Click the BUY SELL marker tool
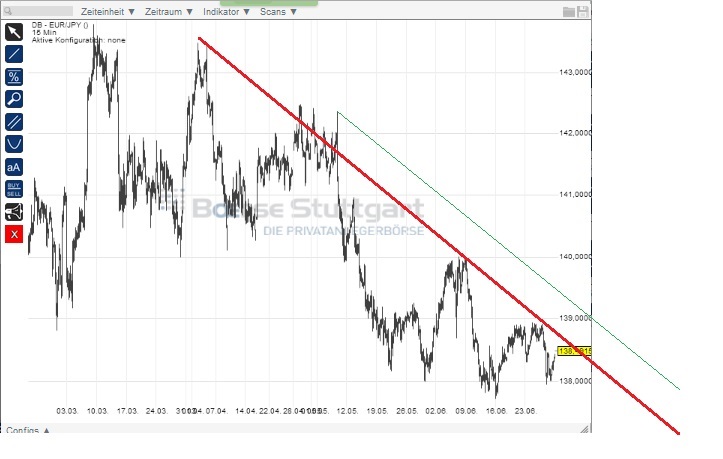This screenshot has height=459, width=723. pos(14,189)
